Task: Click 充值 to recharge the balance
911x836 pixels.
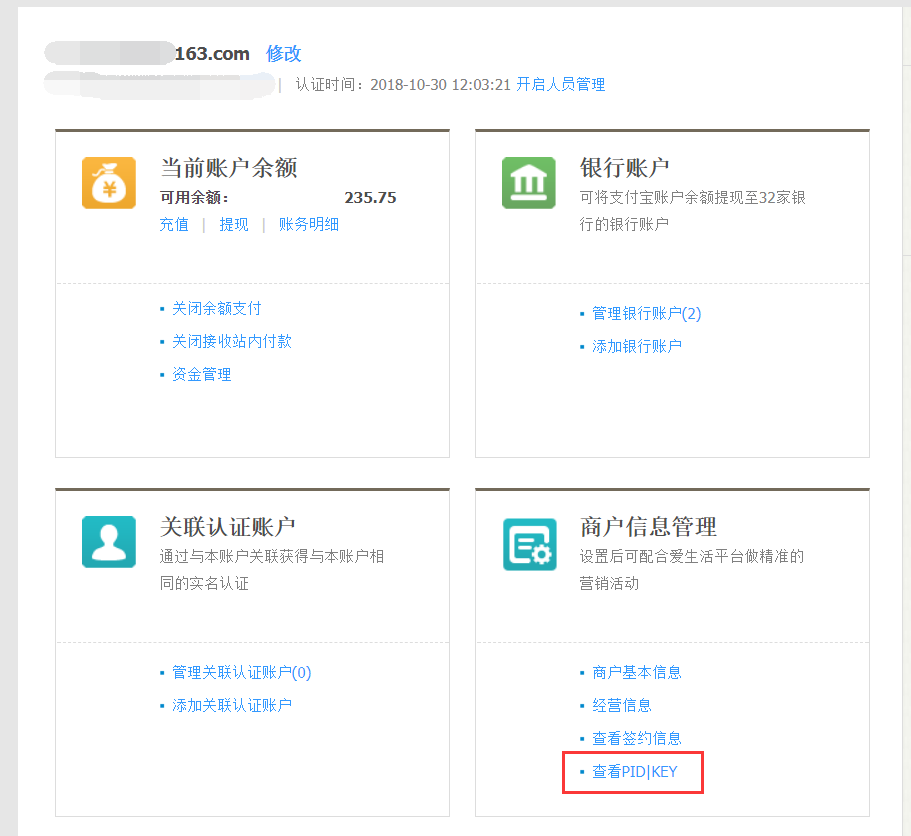Action: pos(174,224)
